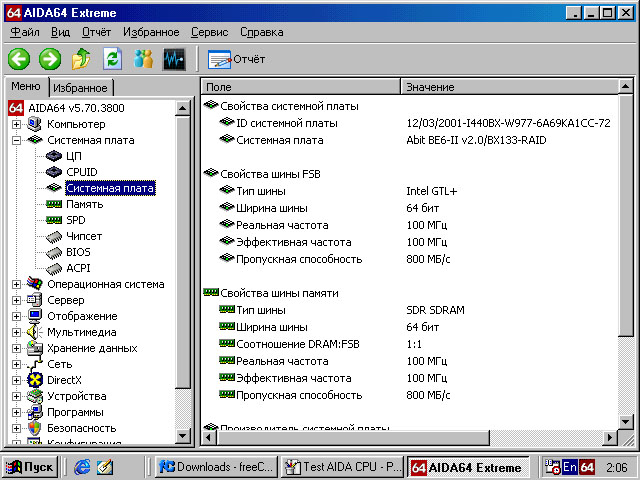Click the Соотношение DRAM:FSB row

[x=410, y=344]
